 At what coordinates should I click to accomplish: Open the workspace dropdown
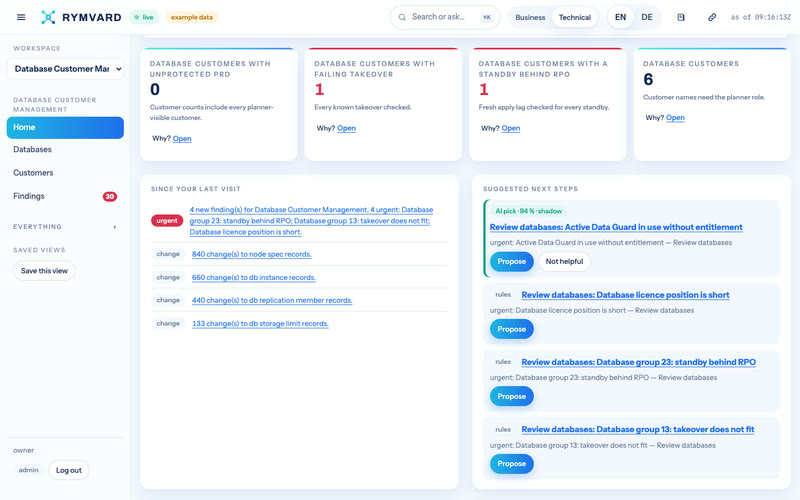pyautogui.click(x=65, y=68)
